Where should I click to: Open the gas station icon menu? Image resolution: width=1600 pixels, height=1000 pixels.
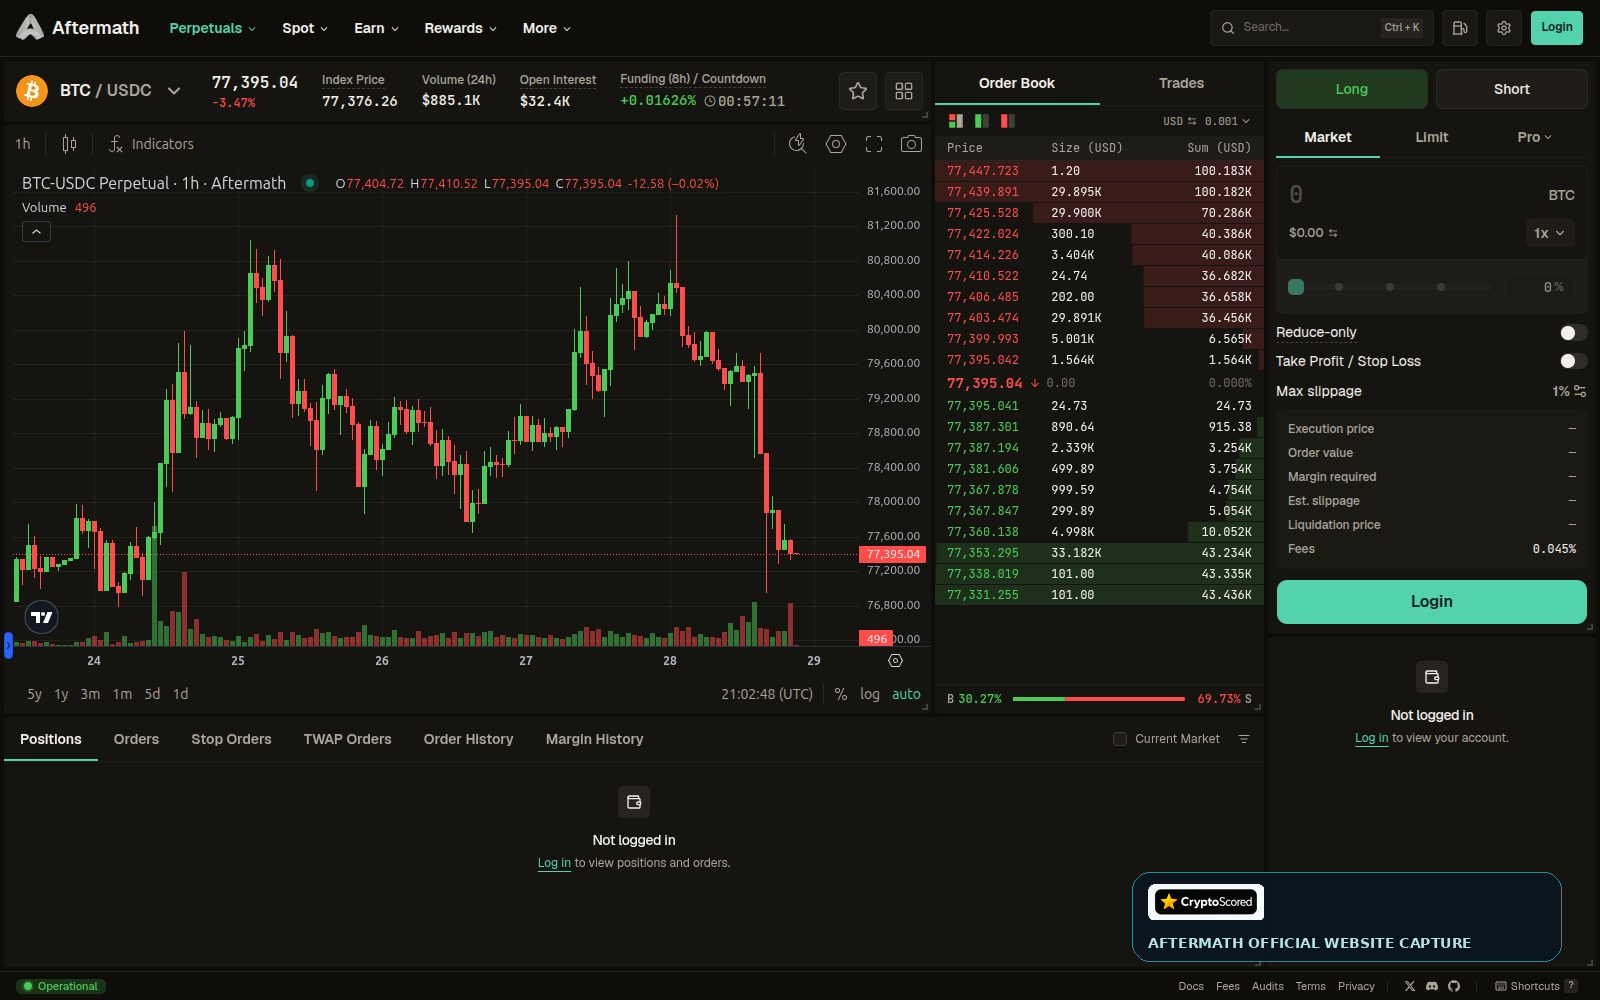[x=1459, y=28]
